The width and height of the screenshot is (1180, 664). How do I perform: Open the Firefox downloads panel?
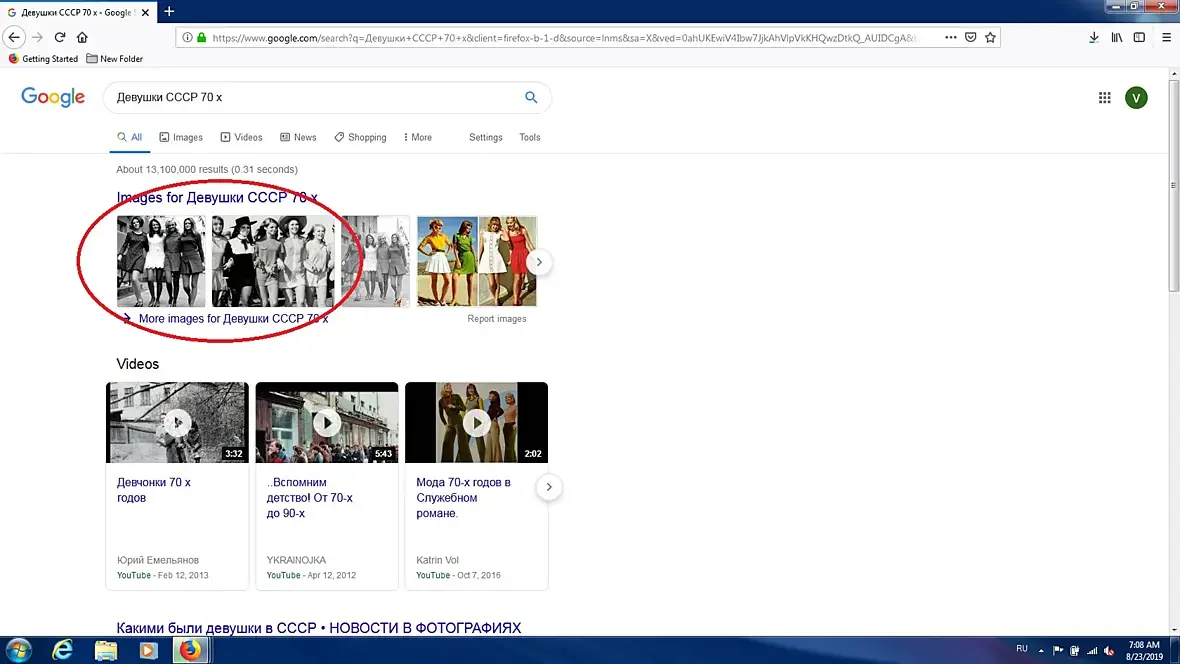[1093, 37]
